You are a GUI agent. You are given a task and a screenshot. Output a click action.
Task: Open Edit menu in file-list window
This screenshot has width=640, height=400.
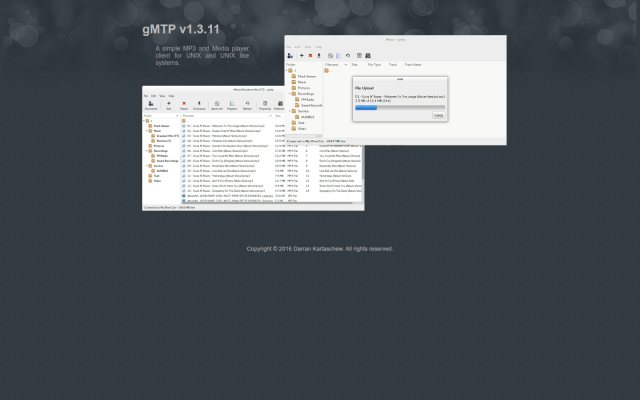(153, 96)
